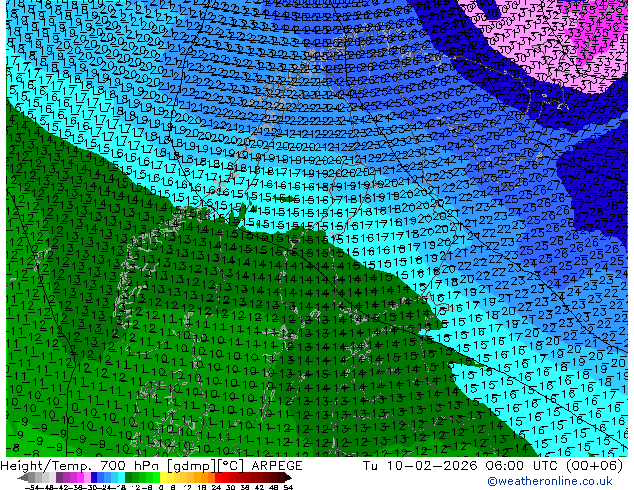Click the cyan swatch next to dark green in legend
This screenshot has width=634, height=490.
click(x=121, y=477)
